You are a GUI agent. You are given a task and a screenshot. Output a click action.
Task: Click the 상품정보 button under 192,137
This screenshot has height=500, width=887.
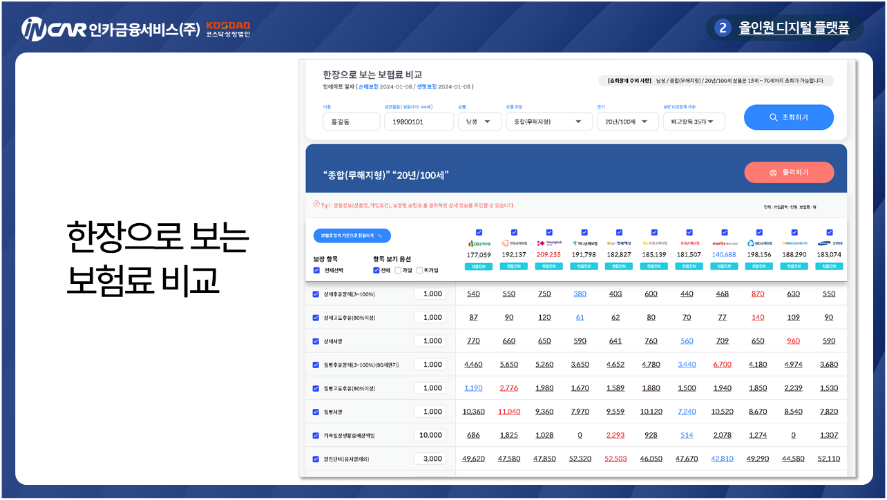[x=514, y=266]
